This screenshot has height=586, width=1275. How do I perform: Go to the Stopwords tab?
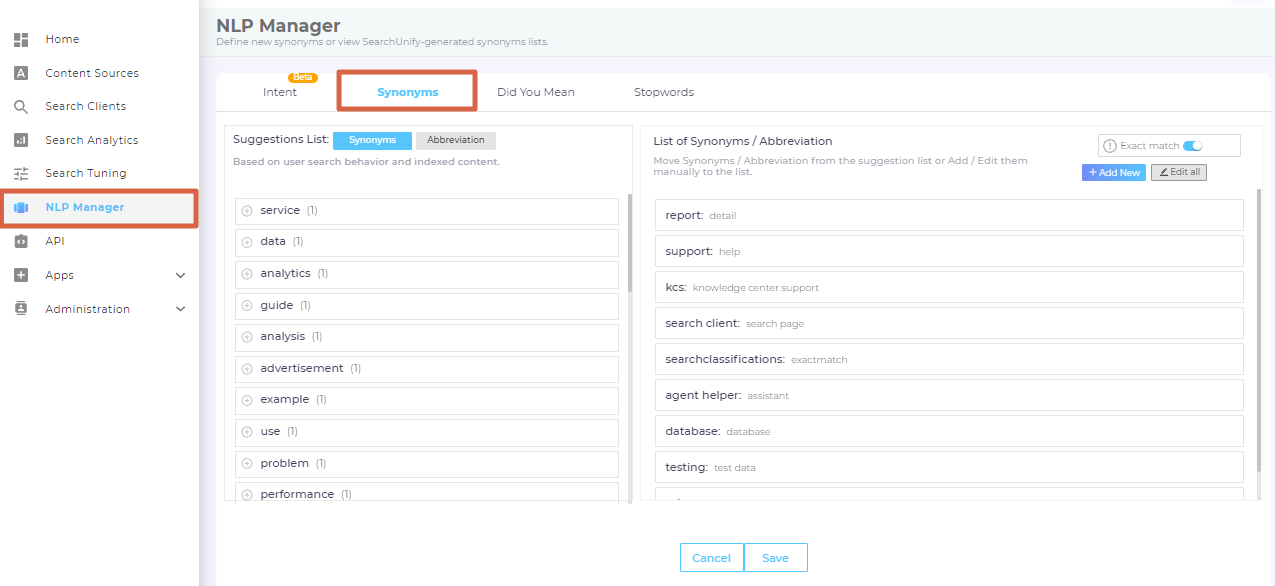coord(664,92)
